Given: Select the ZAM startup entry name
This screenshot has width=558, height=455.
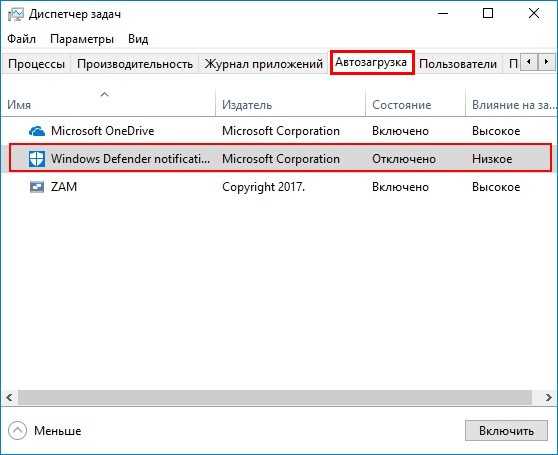Looking at the screenshot, I should [64, 186].
